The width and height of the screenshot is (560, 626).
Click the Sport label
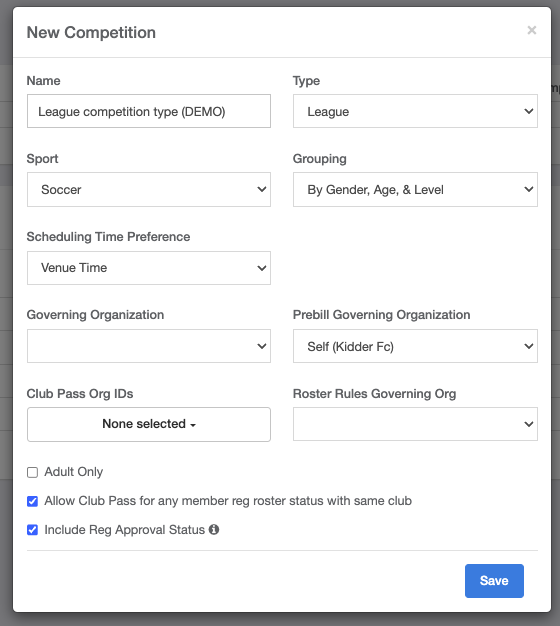42,158
